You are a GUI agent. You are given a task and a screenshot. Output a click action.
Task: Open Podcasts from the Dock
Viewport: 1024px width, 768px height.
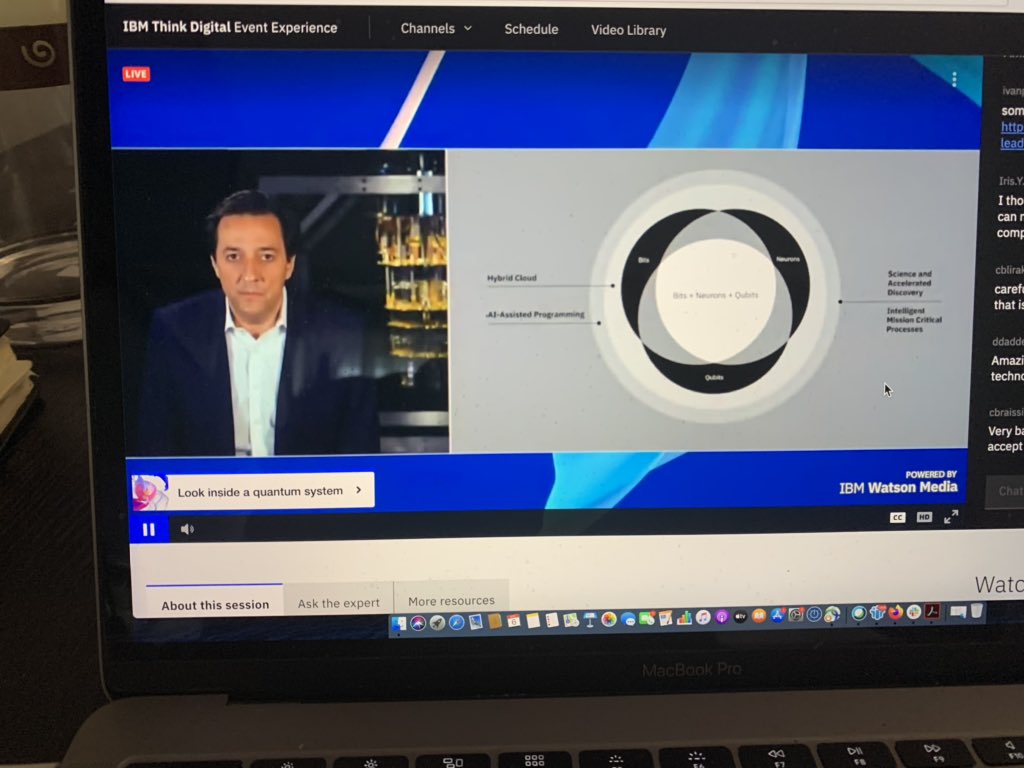pos(722,616)
